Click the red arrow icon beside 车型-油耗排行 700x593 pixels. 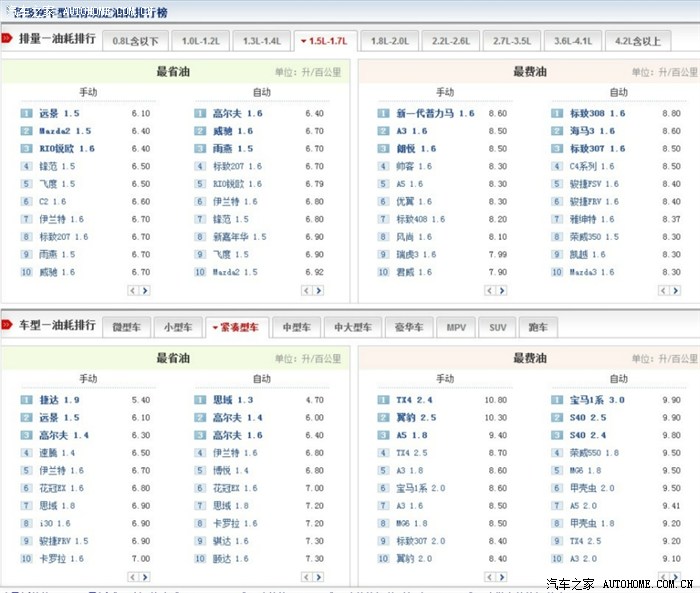[x=7, y=325]
